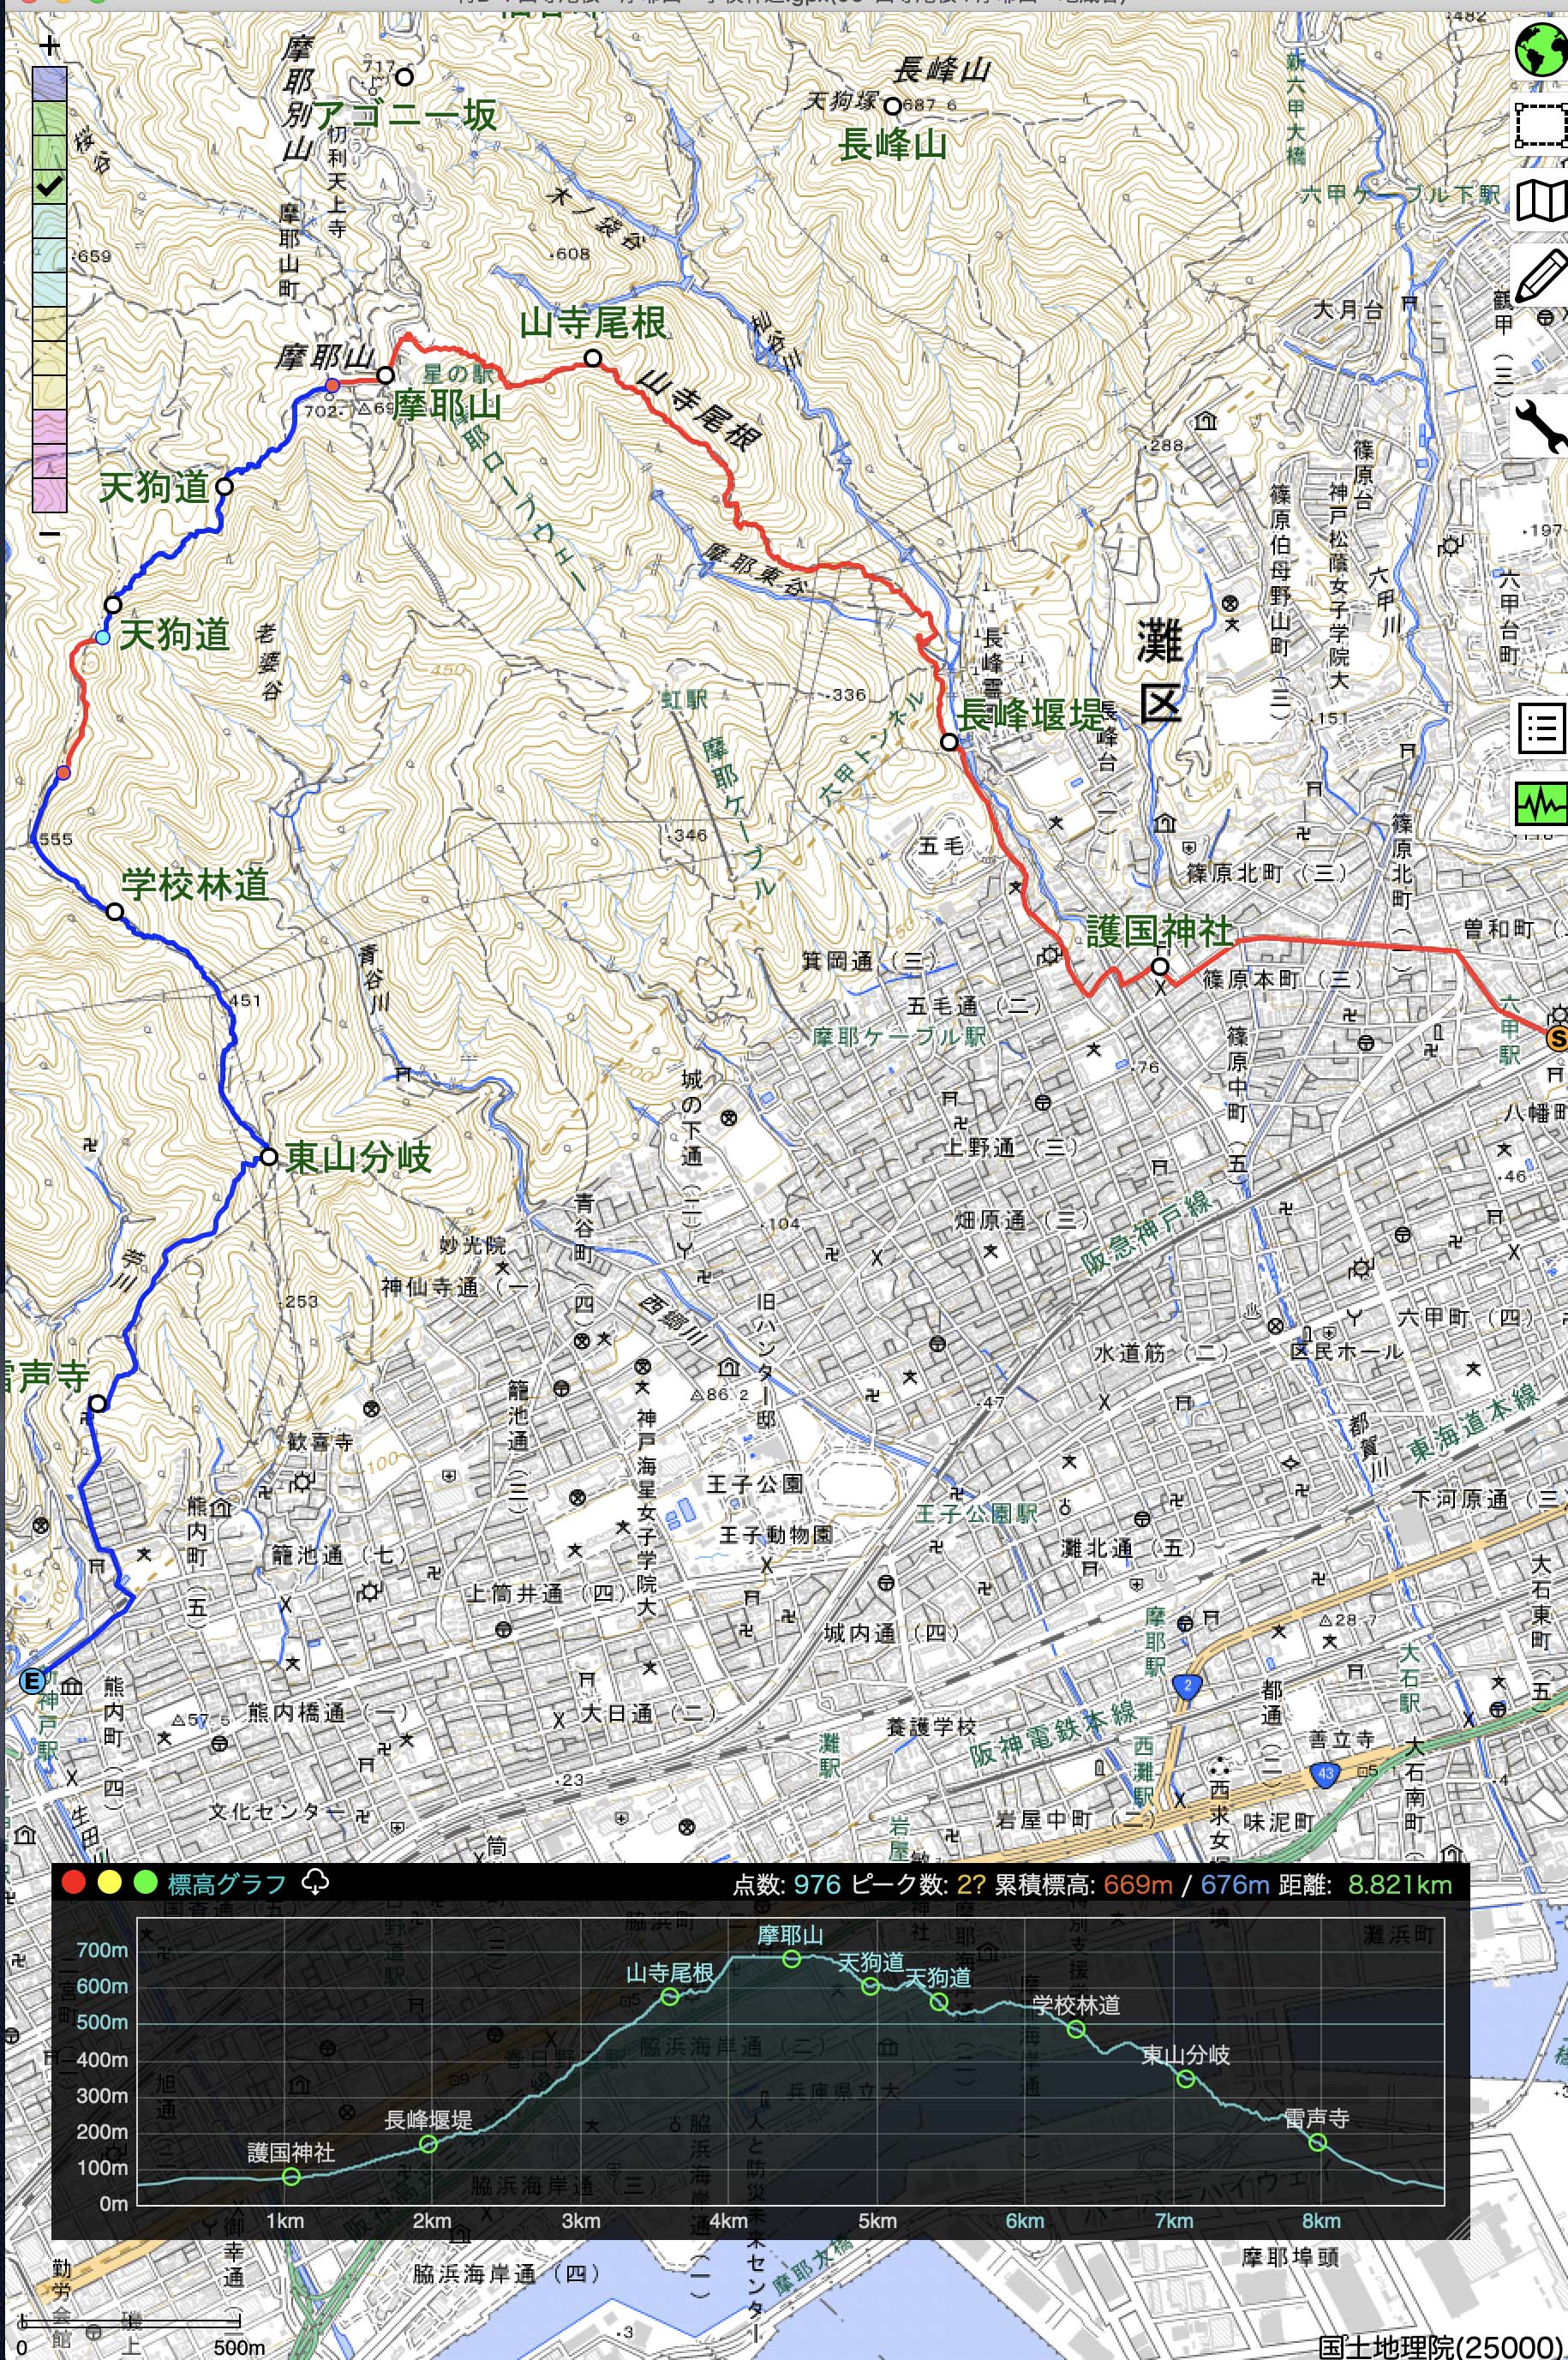The image size is (1568, 2360).
Task: Open the folded map icon
Action: (x=1541, y=200)
